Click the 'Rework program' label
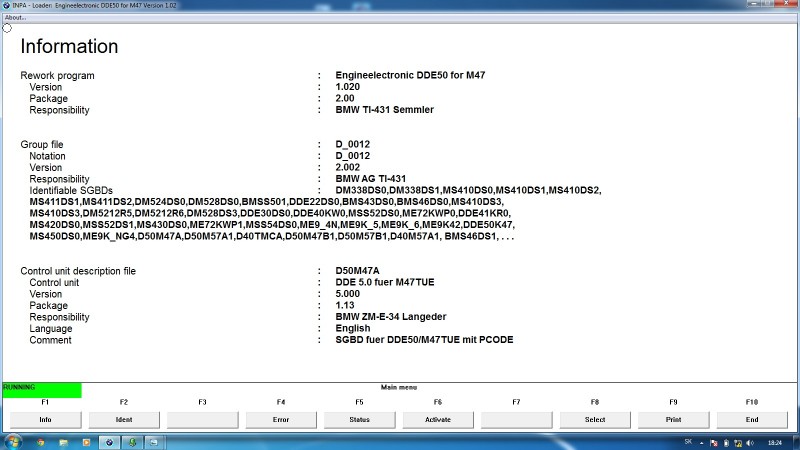The width and height of the screenshot is (800, 450). point(58,76)
